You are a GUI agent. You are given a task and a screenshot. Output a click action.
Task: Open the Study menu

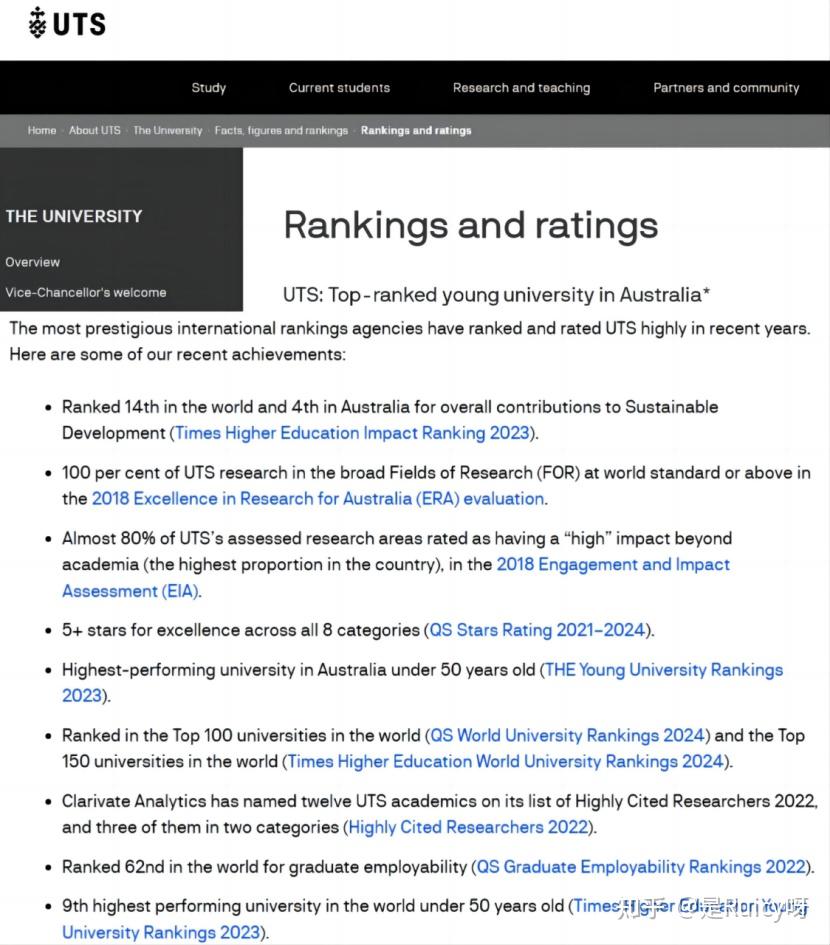coord(209,88)
